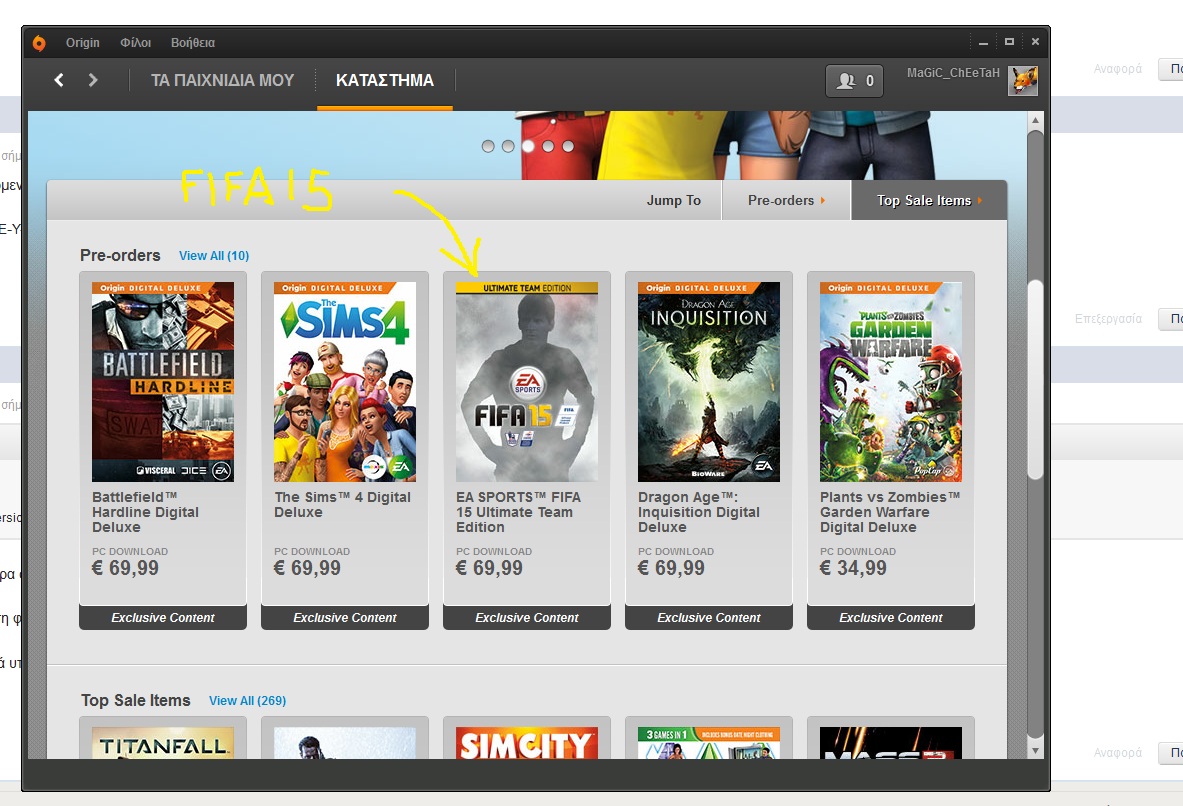Open the Φίλοι menu

pyautogui.click(x=136, y=43)
